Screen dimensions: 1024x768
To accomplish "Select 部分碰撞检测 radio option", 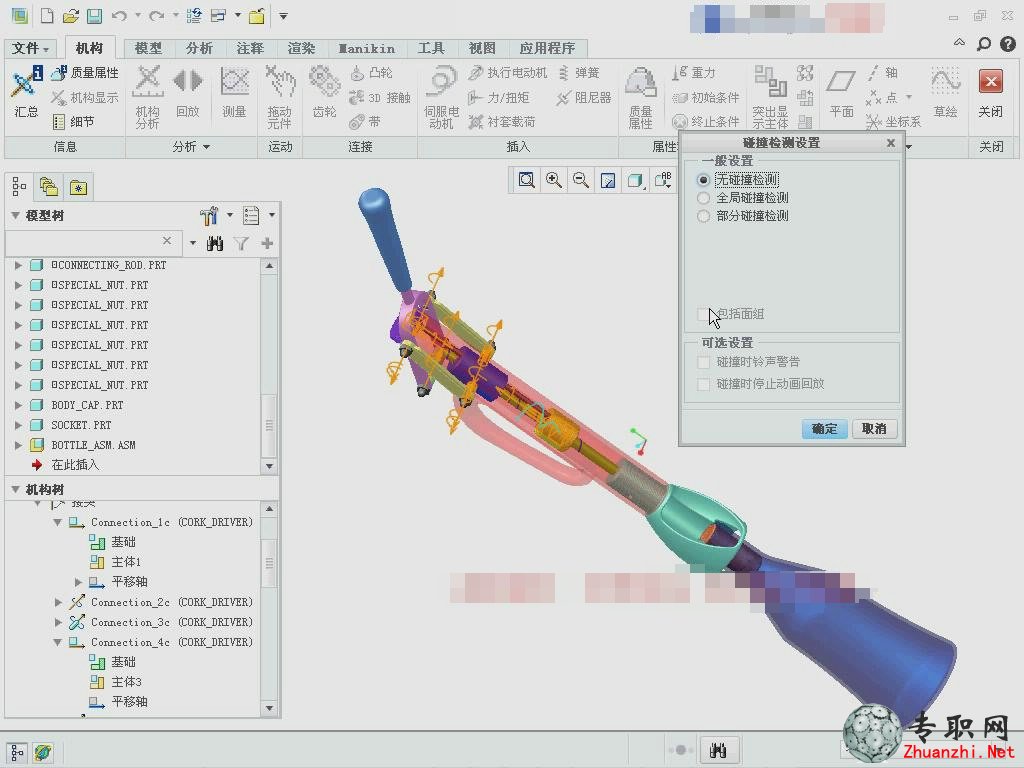I will (703, 216).
